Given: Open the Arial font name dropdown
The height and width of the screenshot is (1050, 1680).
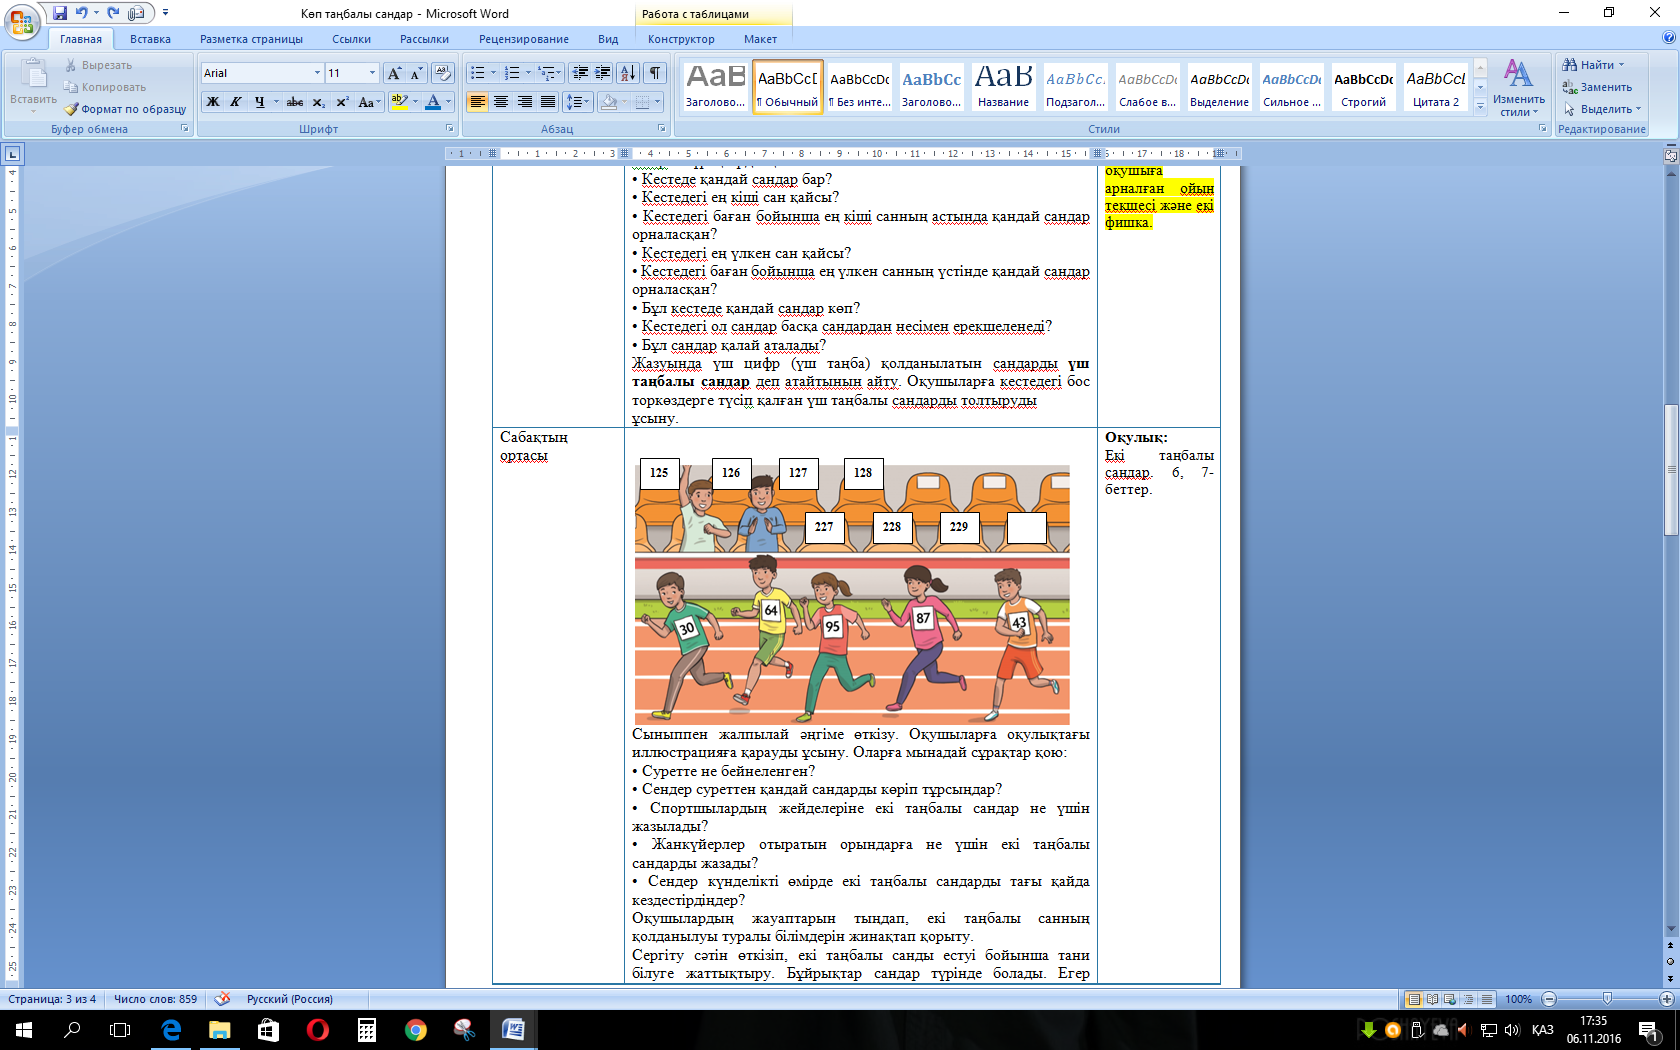Looking at the screenshot, I should tap(317, 73).
